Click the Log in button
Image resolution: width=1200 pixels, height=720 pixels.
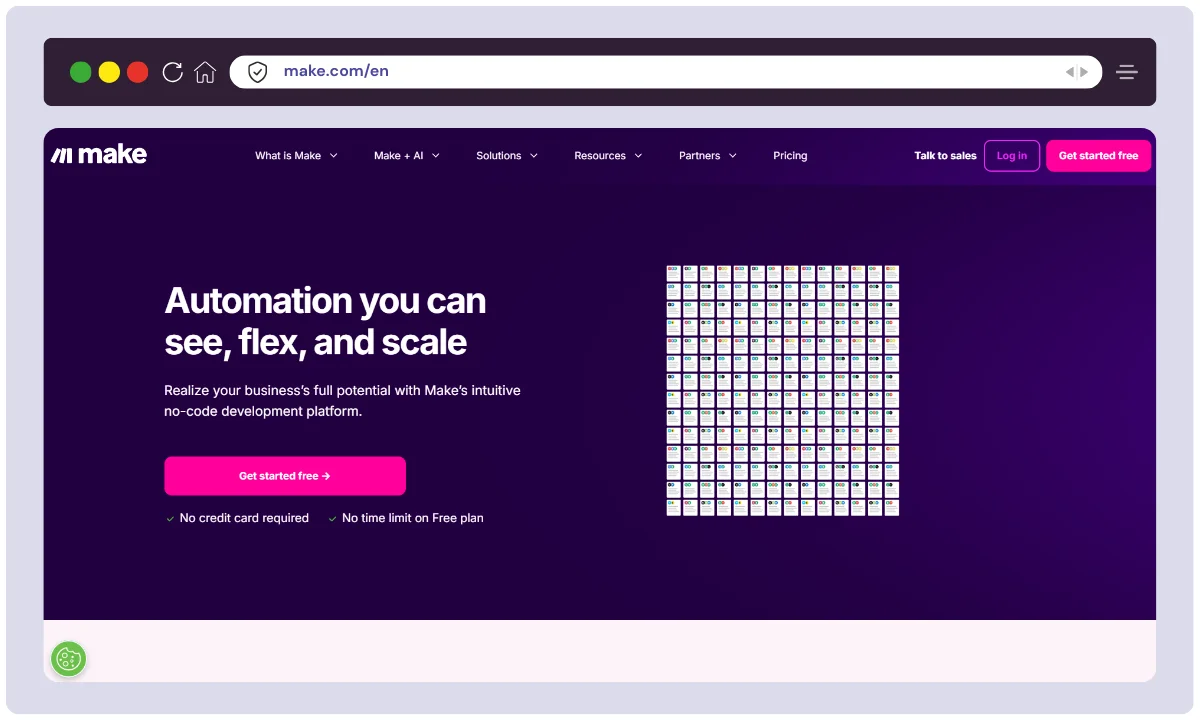(x=1012, y=156)
